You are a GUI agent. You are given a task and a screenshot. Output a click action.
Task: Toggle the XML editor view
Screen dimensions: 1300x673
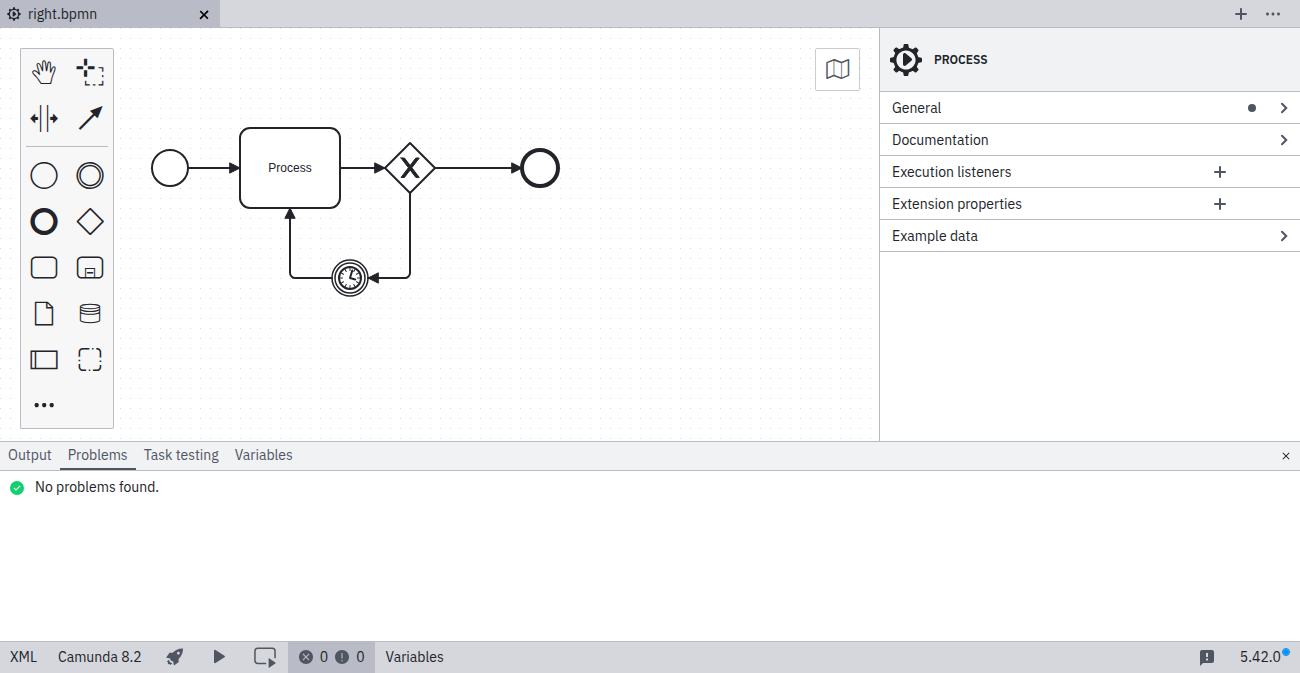pos(22,656)
